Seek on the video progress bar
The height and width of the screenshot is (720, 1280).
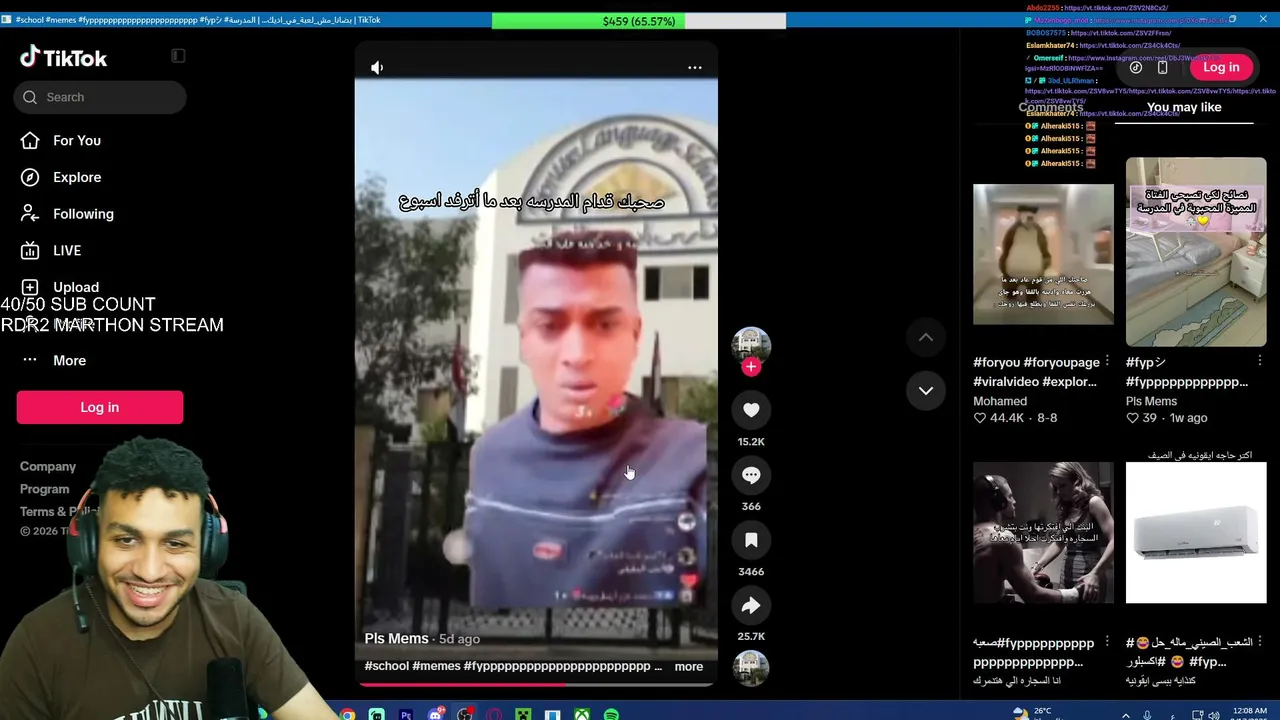tap(536, 684)
